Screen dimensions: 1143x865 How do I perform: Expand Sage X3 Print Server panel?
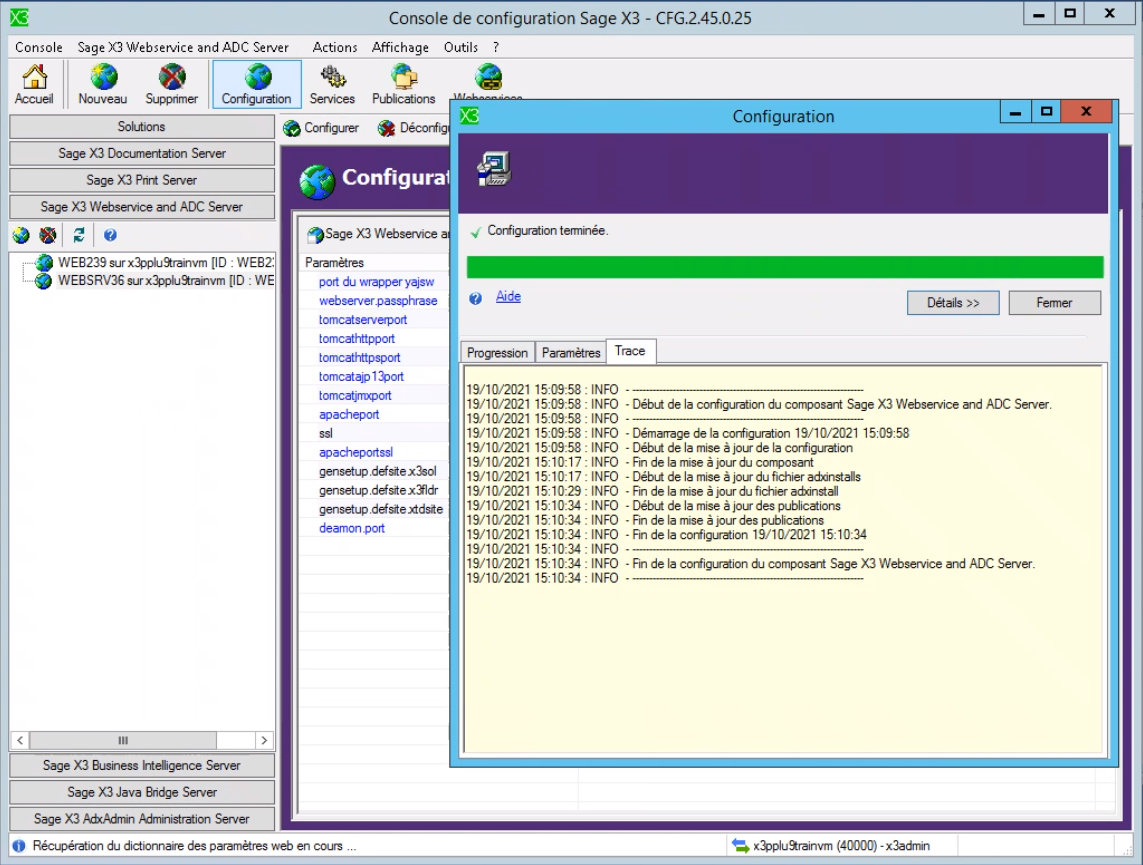click(x=142, y=180)
